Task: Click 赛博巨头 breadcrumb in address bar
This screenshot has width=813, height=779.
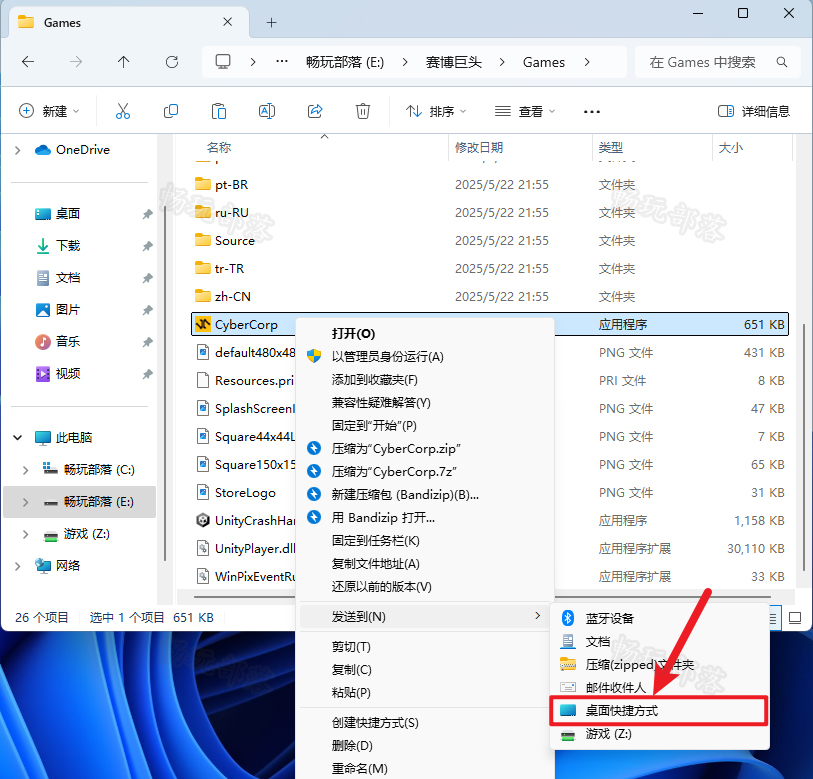Action: pos(454,62)
